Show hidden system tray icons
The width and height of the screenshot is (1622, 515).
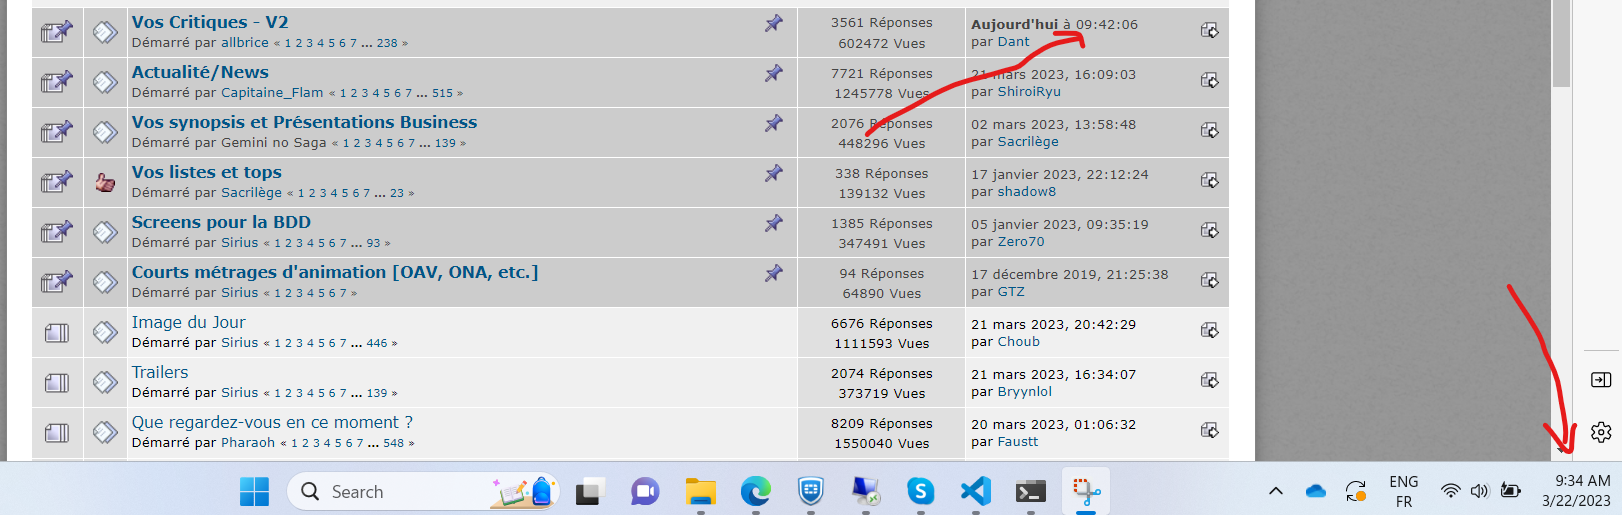pos(1276,491)
